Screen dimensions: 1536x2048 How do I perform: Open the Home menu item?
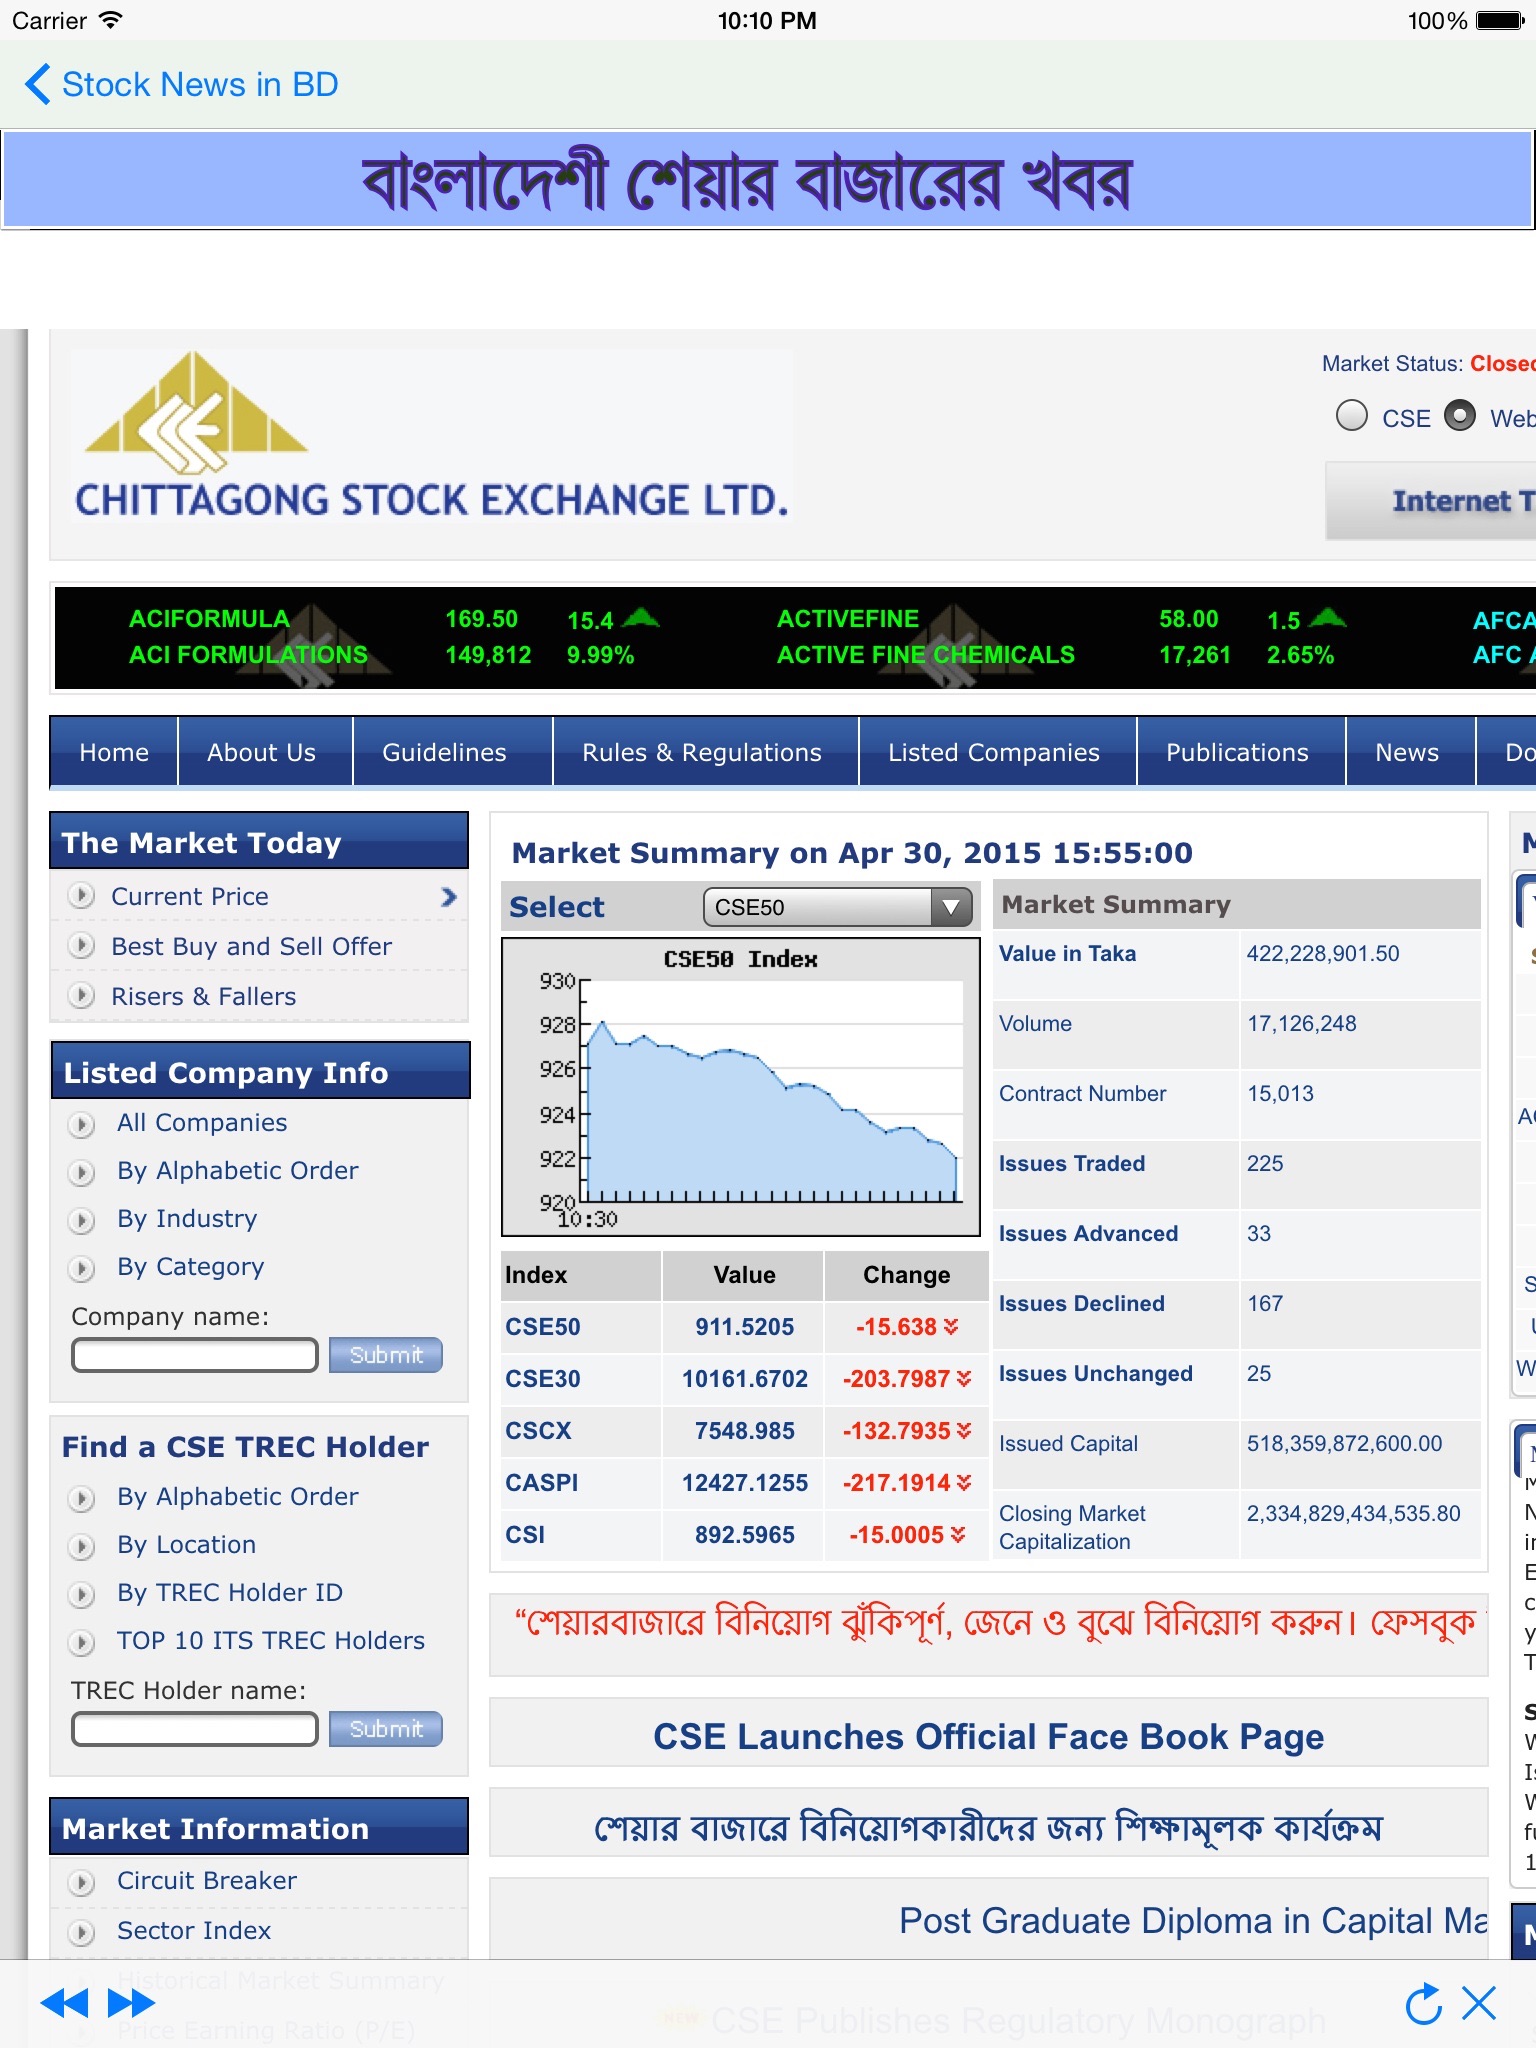point(114,752)
